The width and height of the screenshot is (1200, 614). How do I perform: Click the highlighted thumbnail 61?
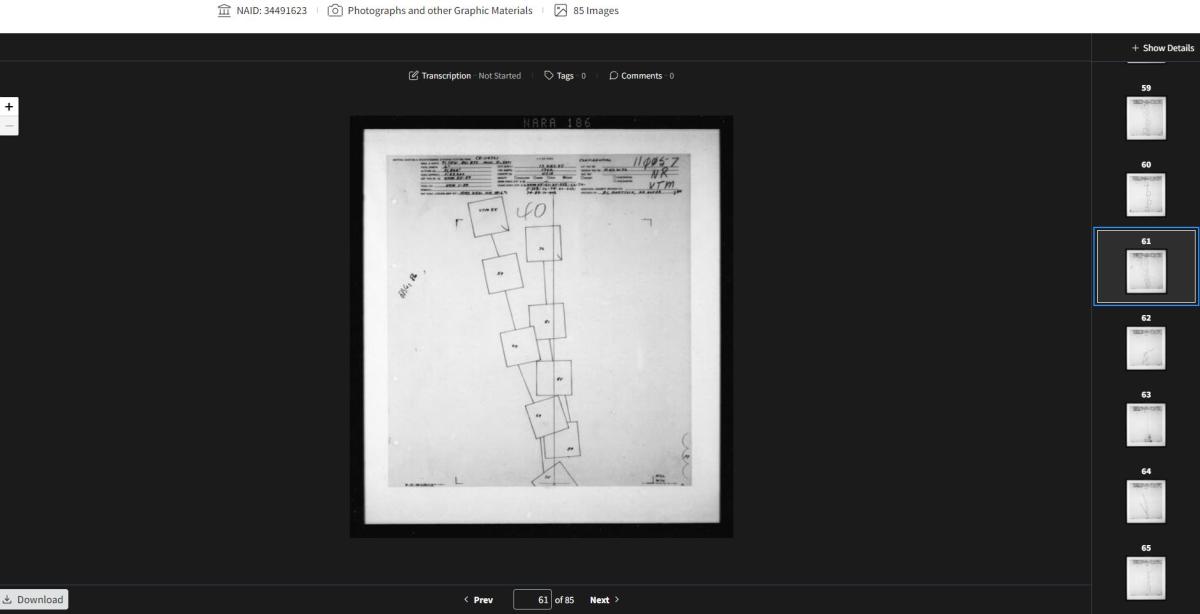coord(1146,271)
